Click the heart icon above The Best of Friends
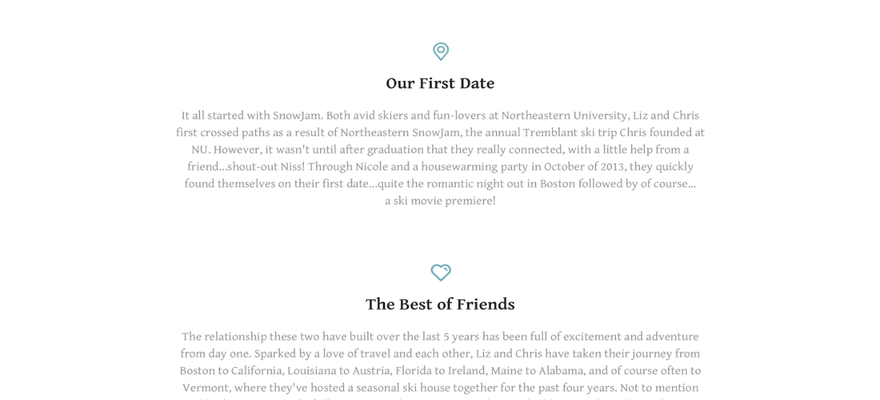Screen dimensions: 880x400 (441, 272)
